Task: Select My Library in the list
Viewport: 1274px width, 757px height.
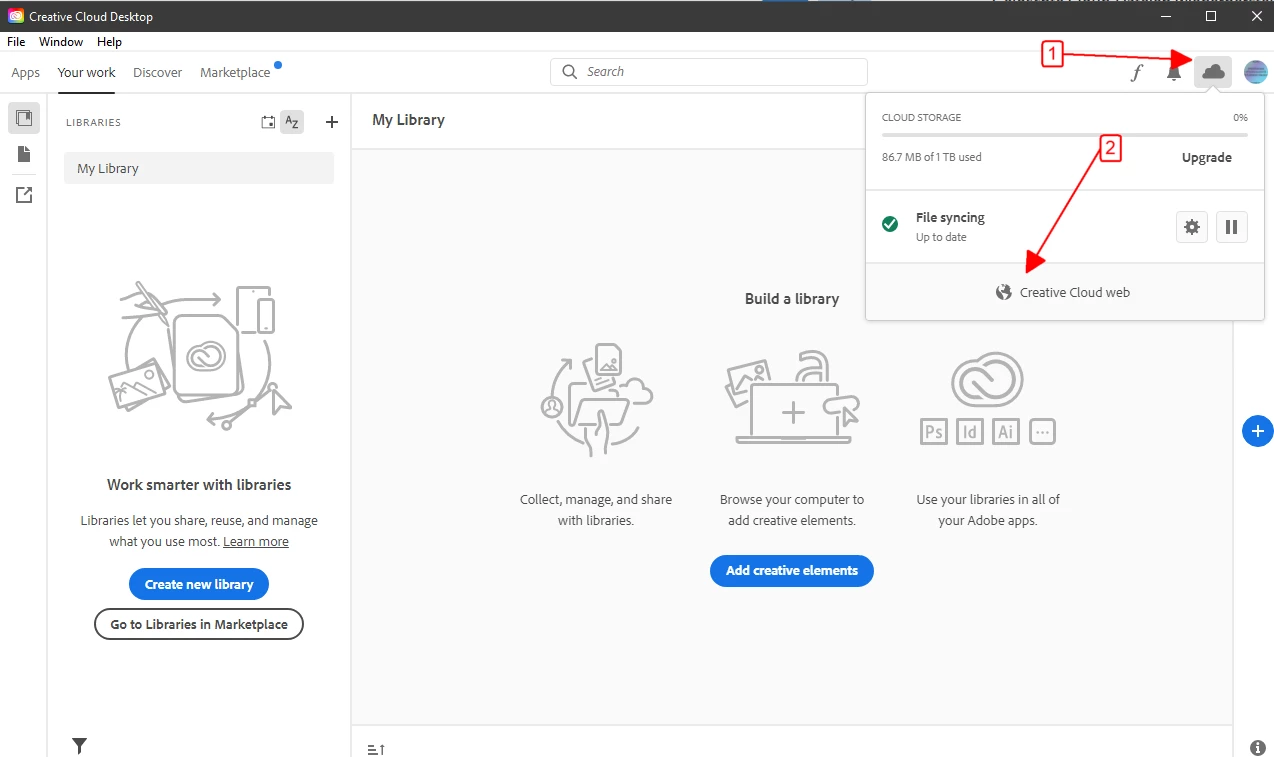Action: click(199, 168)
